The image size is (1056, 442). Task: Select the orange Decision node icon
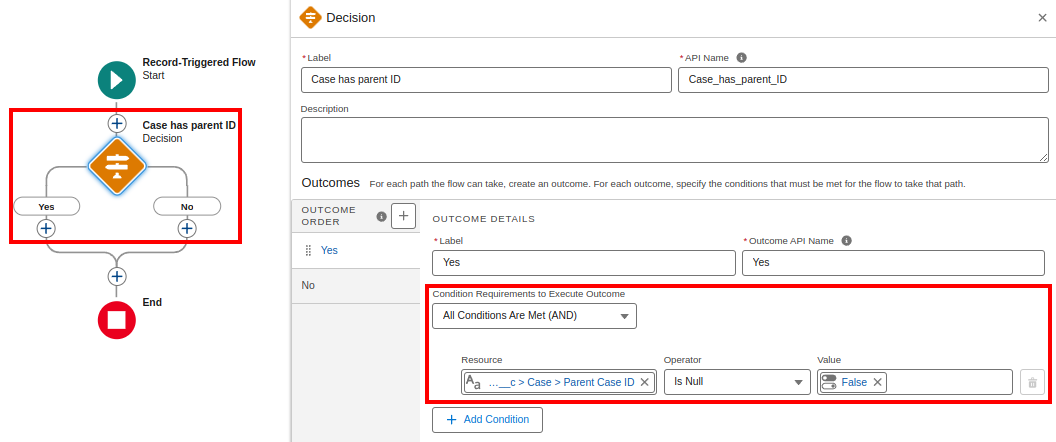pos(117,166)
